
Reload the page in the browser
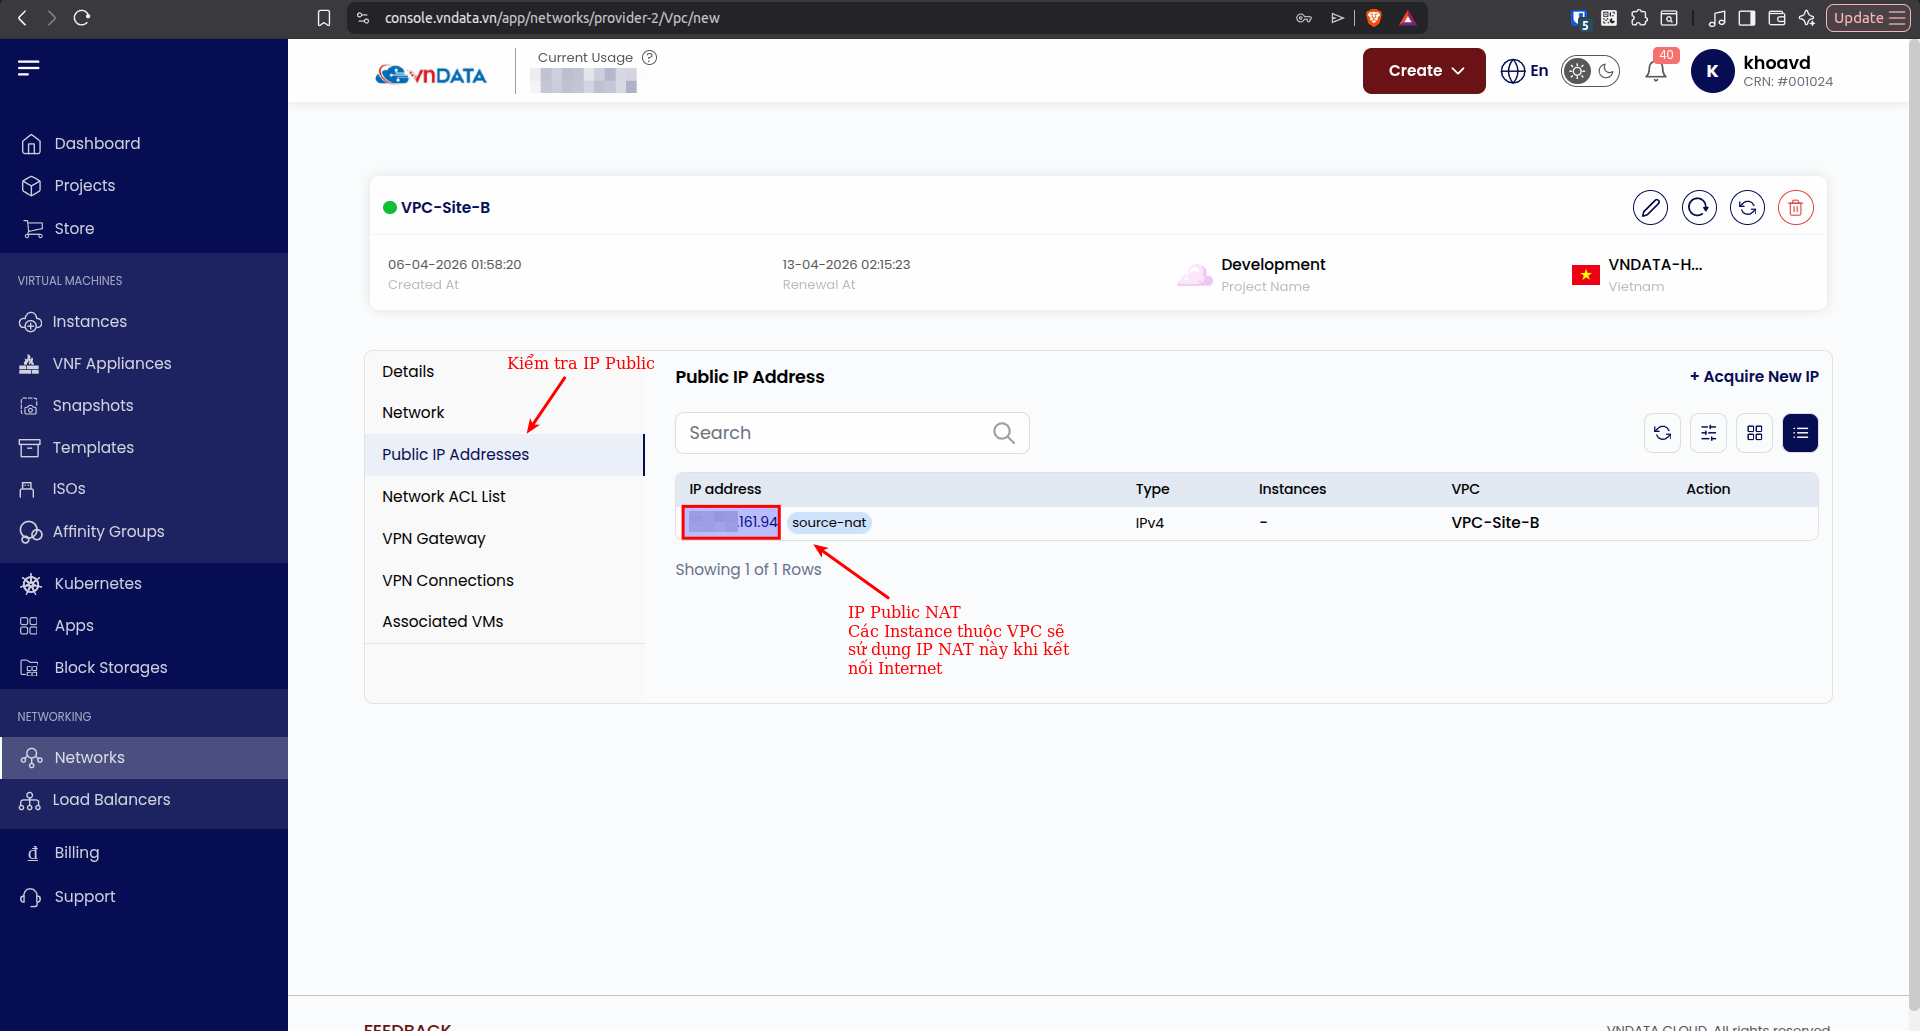(82, 18)
